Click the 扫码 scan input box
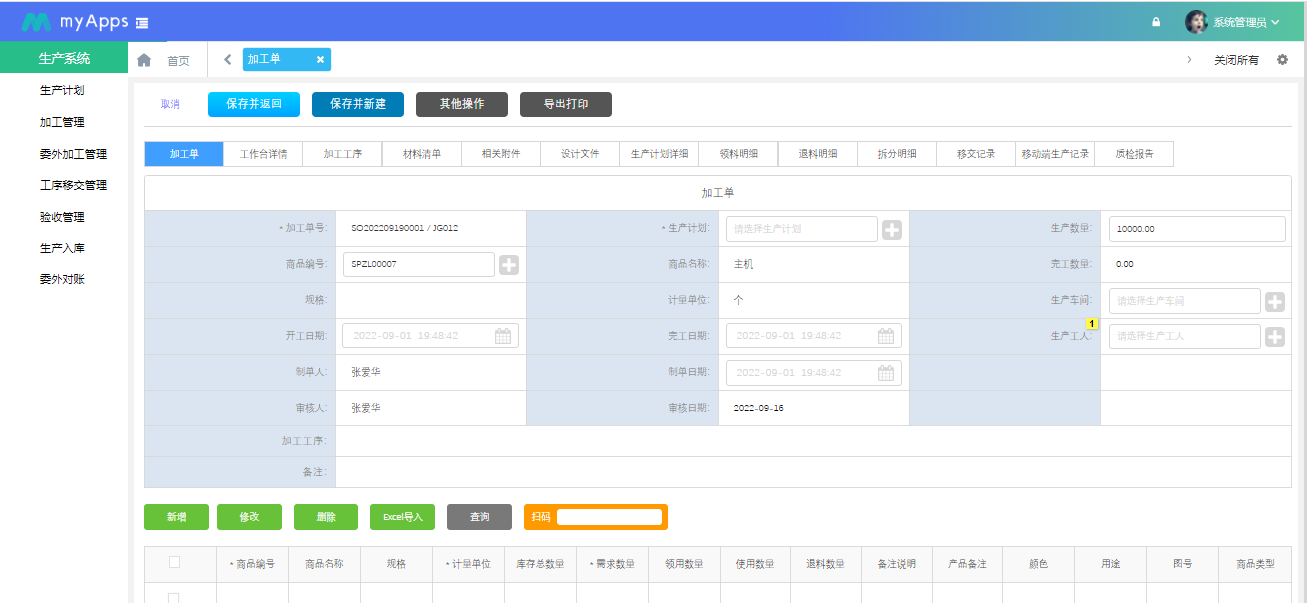 [x=609, y=517]
